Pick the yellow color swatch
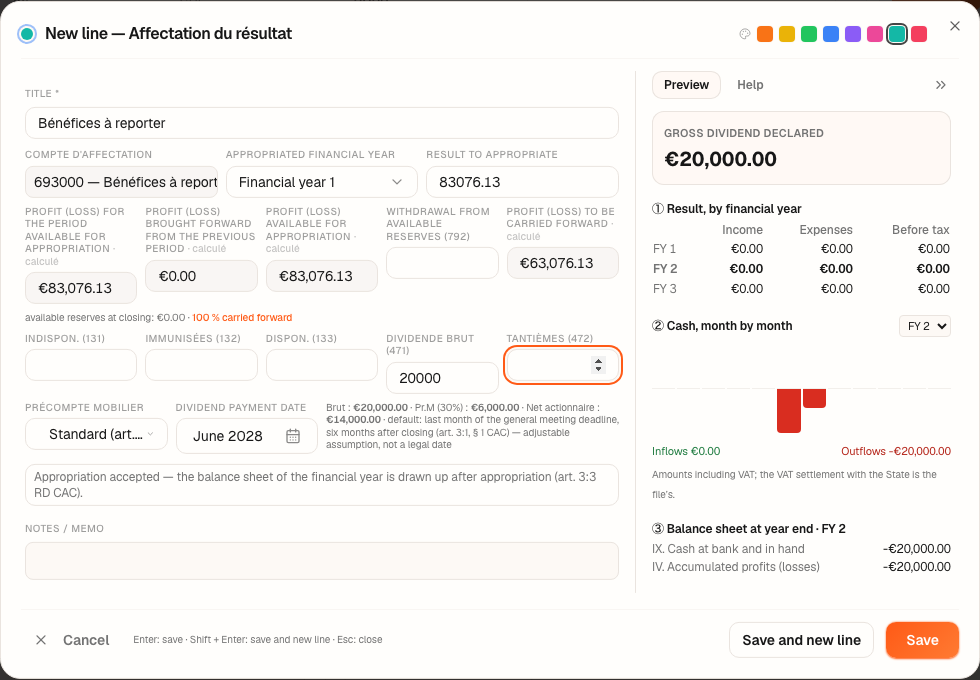This screenshot has height=680, width=980. (787, 34)
